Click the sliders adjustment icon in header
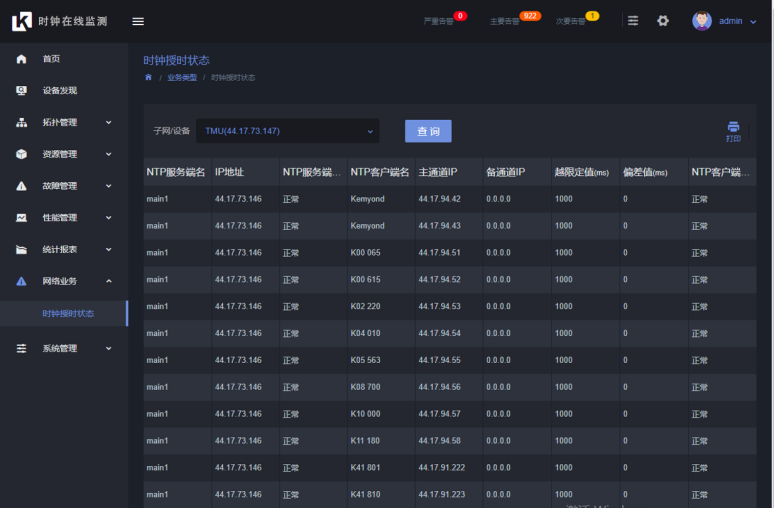 [x=633, y=21]
